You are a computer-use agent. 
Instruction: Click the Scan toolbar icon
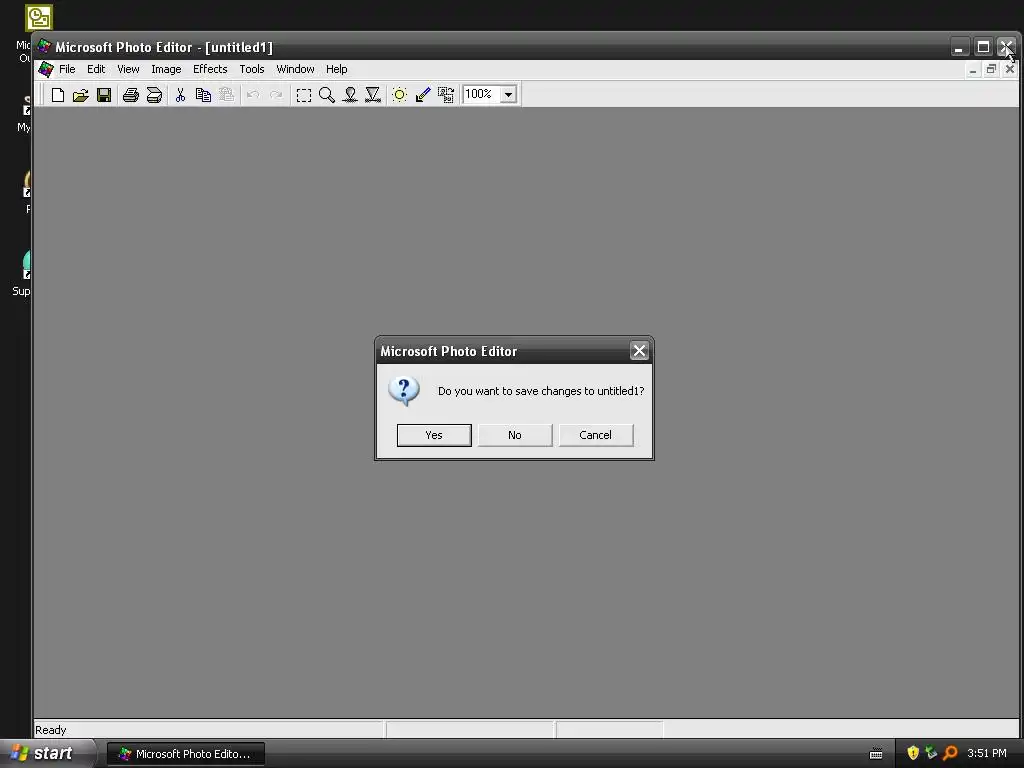coord(154,95)
